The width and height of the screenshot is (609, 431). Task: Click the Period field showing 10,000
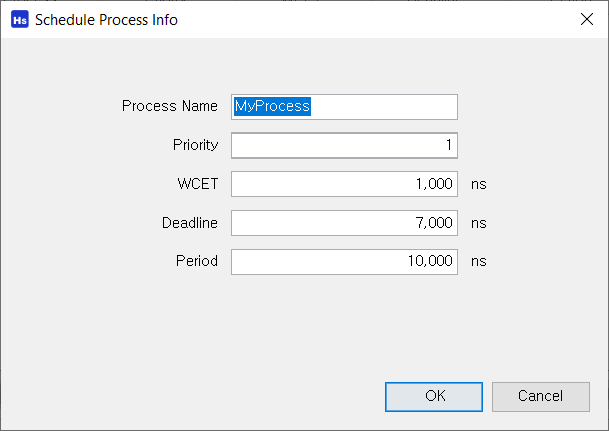pyautogui.click(x=344, y=262)
